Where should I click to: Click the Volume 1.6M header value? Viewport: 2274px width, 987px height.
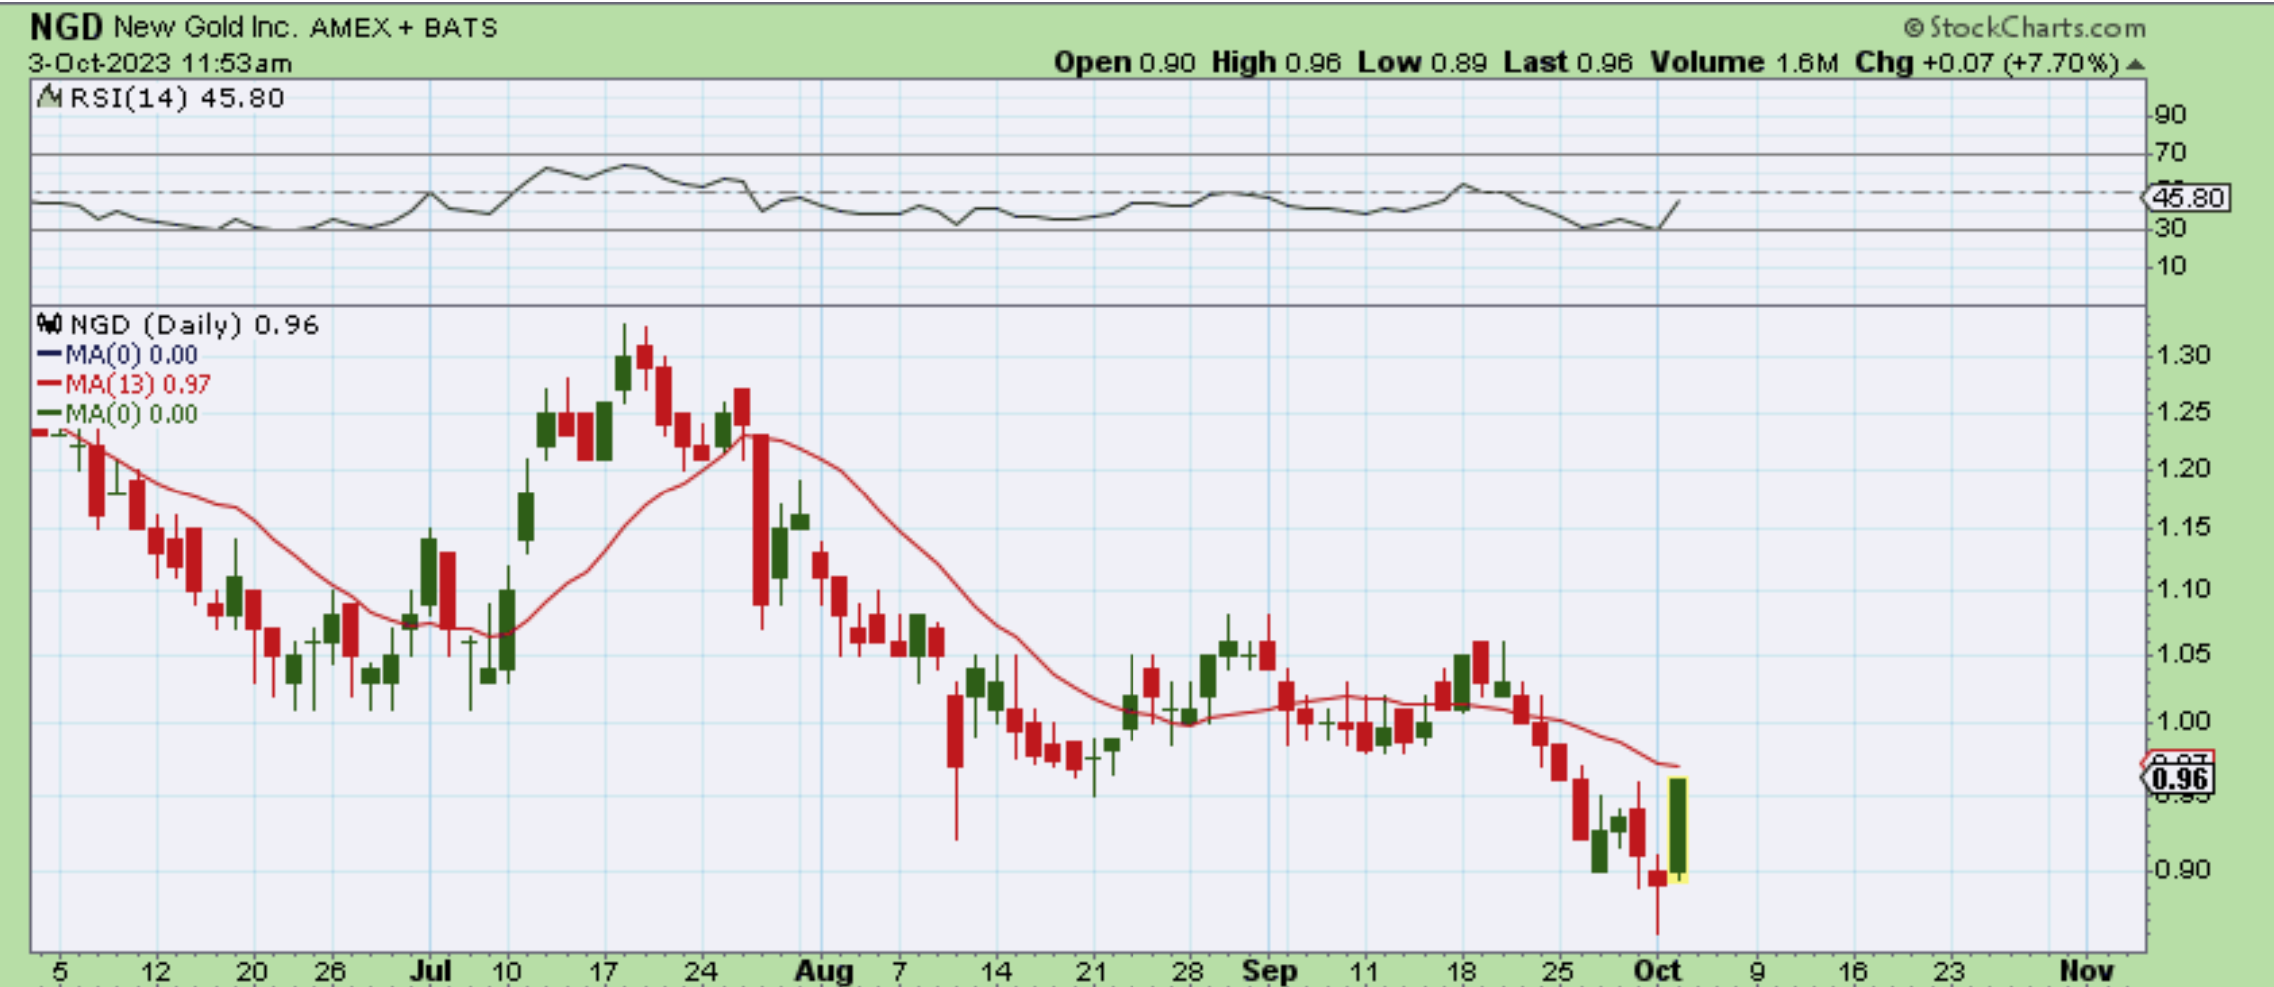coord(1743,63)
